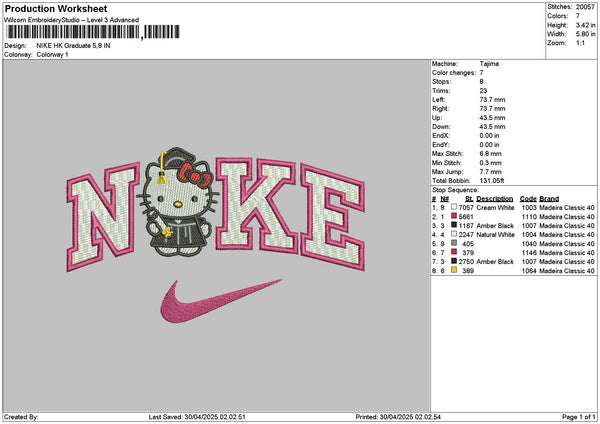Click the 'Code' column header
The image size is (600, 424).
tap(528, 199)
